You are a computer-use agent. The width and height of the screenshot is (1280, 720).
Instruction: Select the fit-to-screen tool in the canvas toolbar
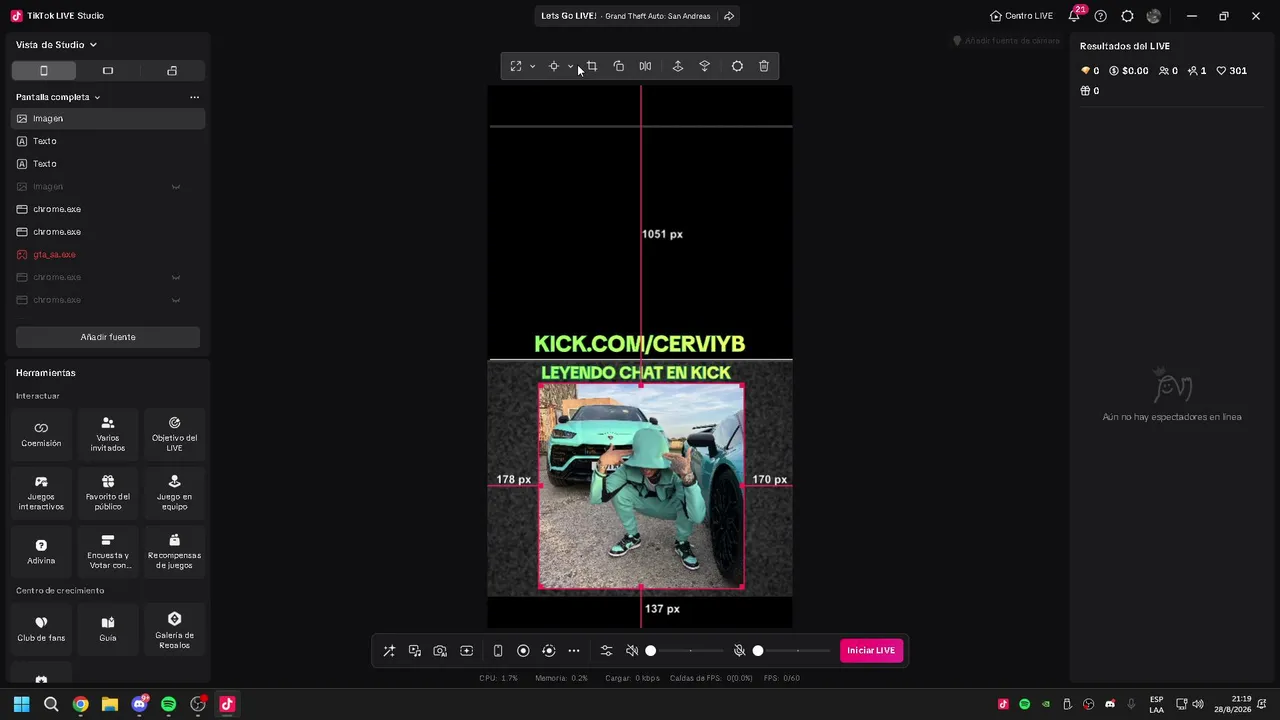[x=516, y=66]
